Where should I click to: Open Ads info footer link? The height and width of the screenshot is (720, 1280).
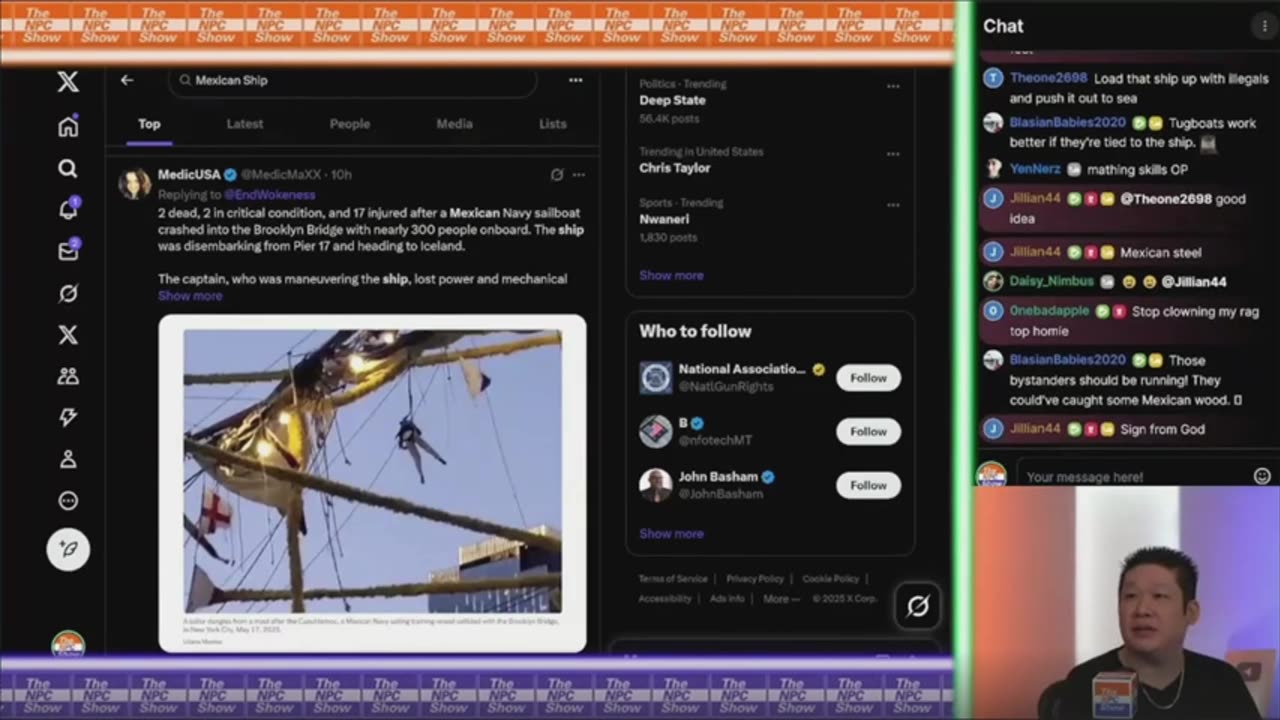(x=727, y=599)
